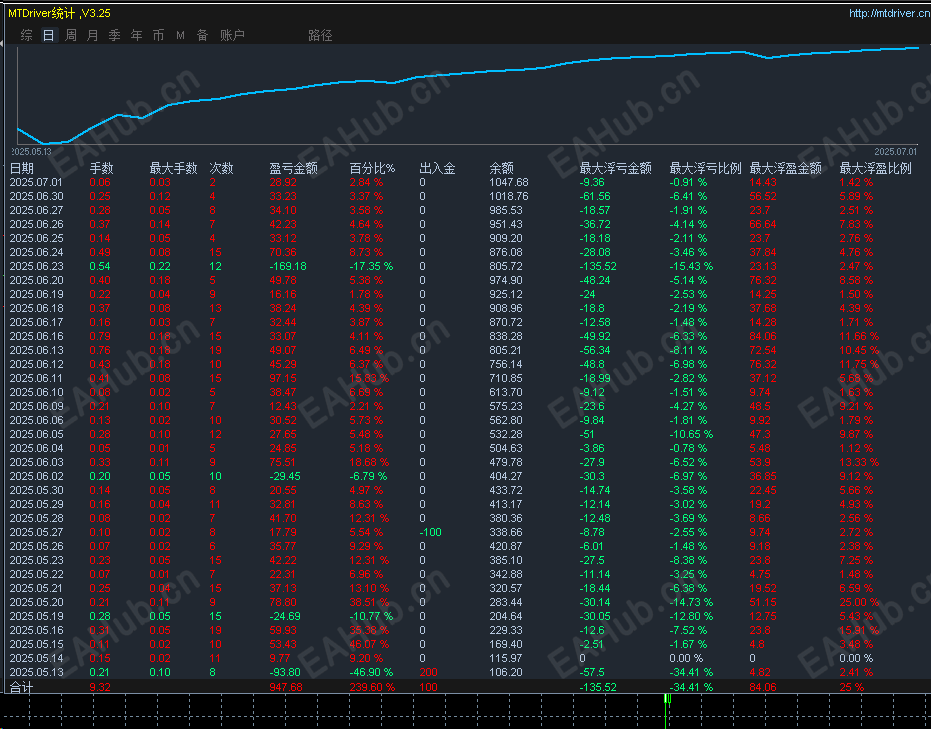
Task: Click the 出入金 column header
Action: (x=437, y=169)
